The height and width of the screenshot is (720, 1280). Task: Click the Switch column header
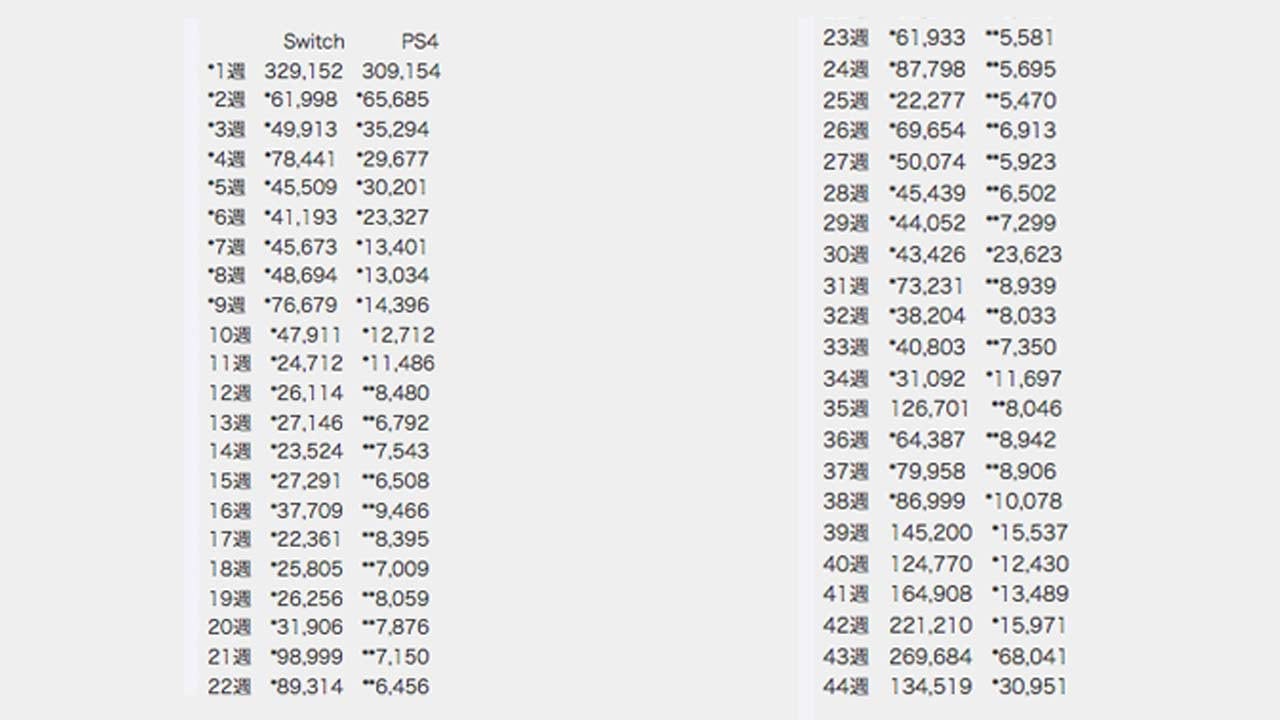313,42
